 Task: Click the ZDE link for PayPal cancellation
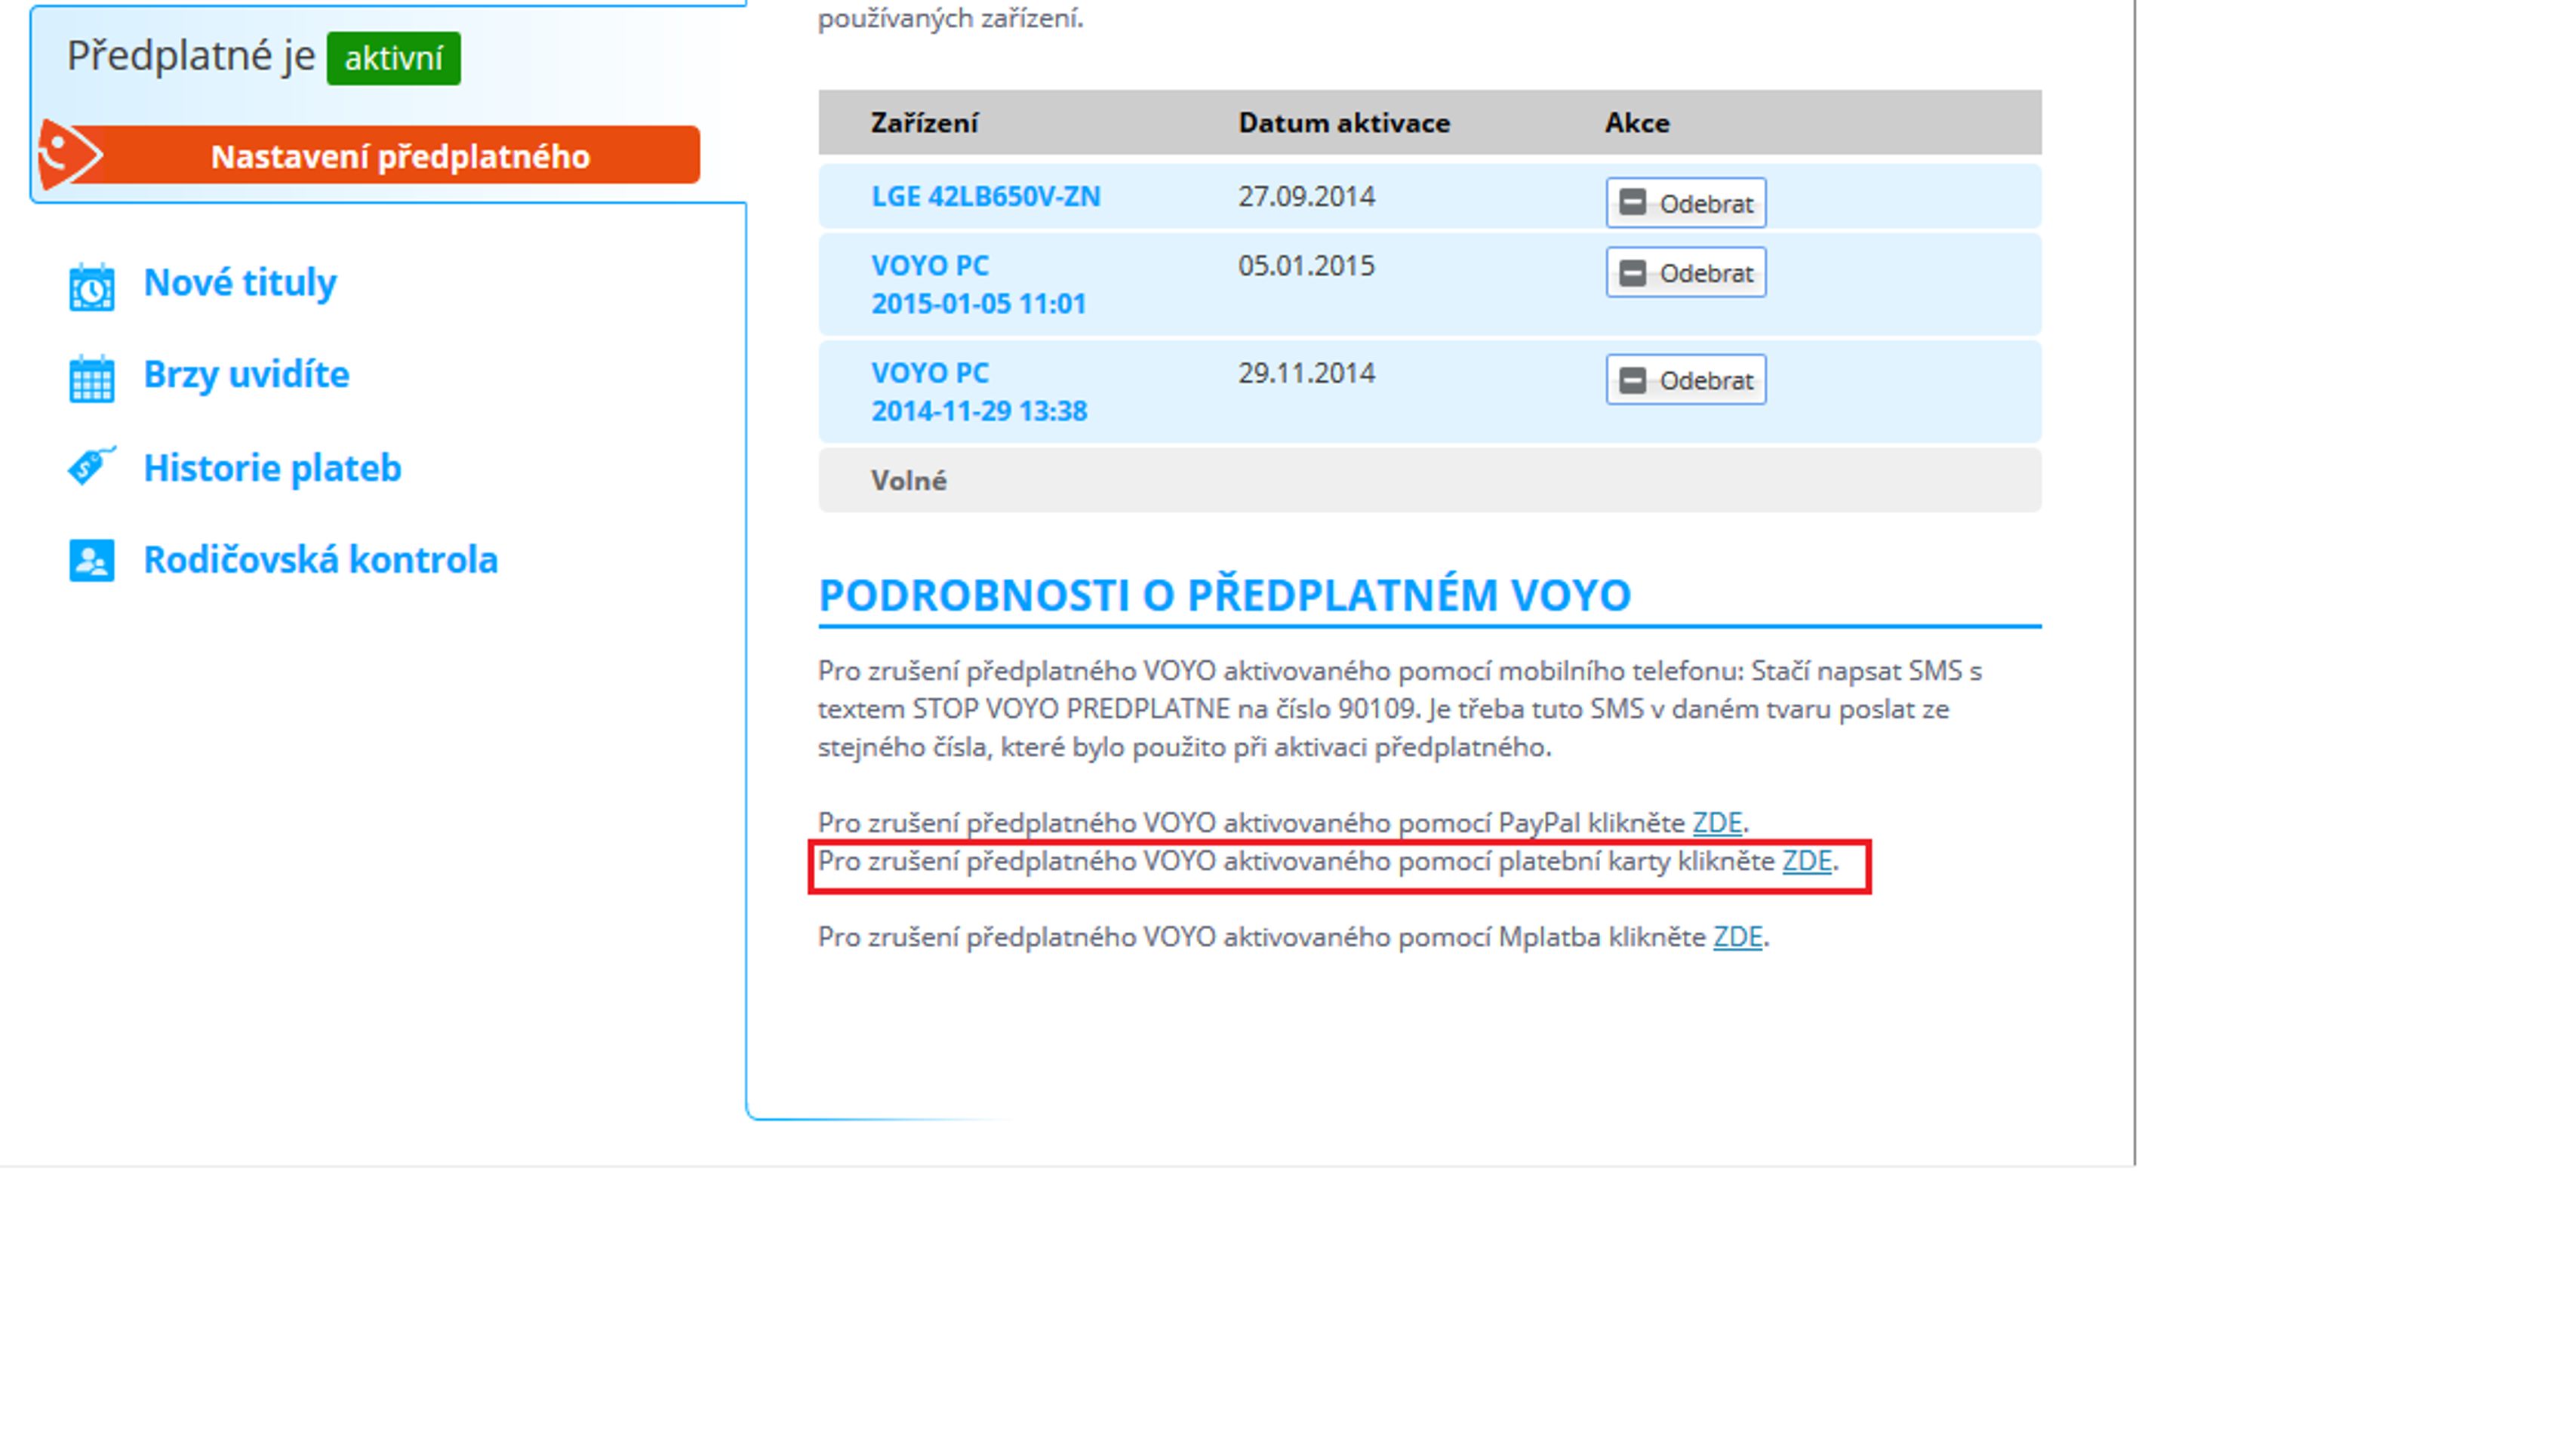tap(1717, 823)
